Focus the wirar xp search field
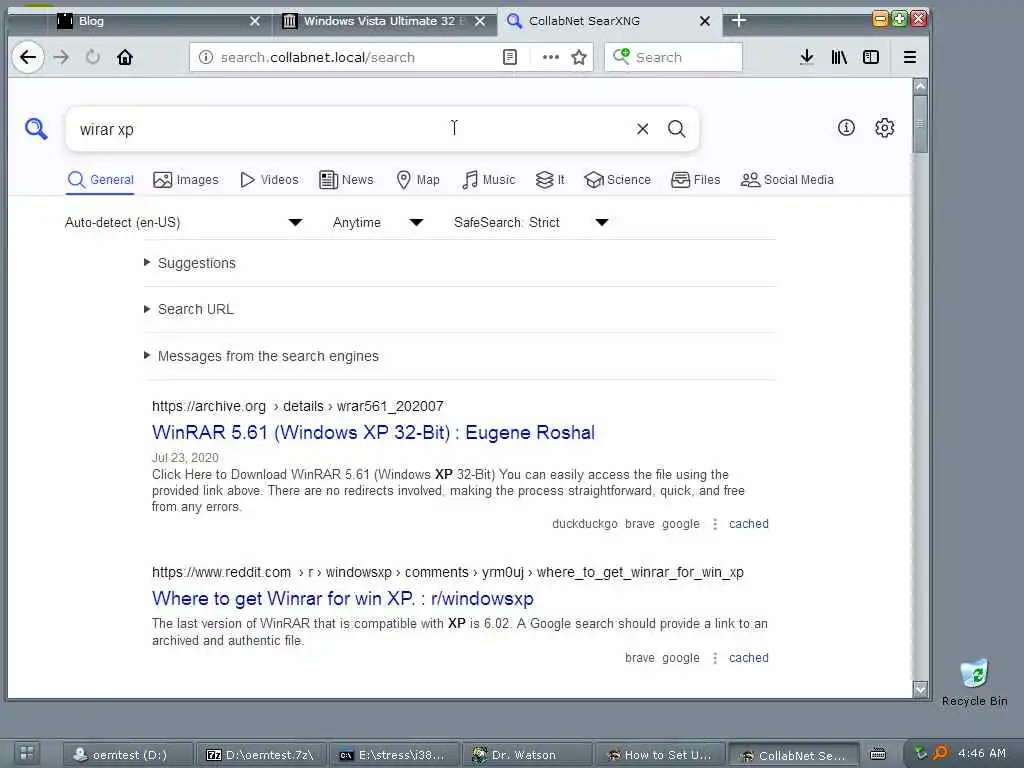The image size is (1024, 768). point(353,129)
